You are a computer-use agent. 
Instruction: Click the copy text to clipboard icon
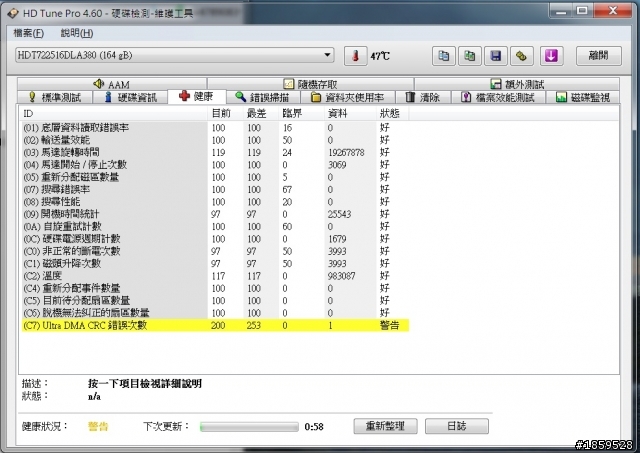point(443,56)
